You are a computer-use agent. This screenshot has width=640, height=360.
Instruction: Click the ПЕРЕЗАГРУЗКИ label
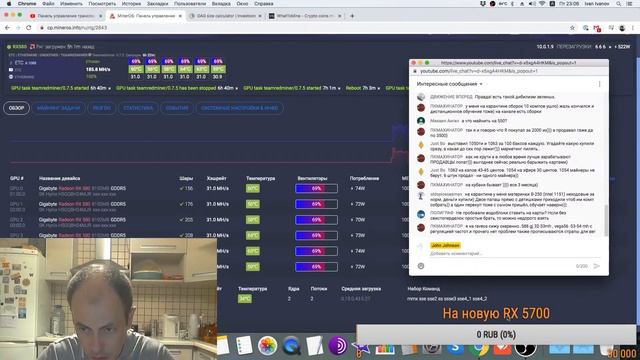(x=573, y=47)
